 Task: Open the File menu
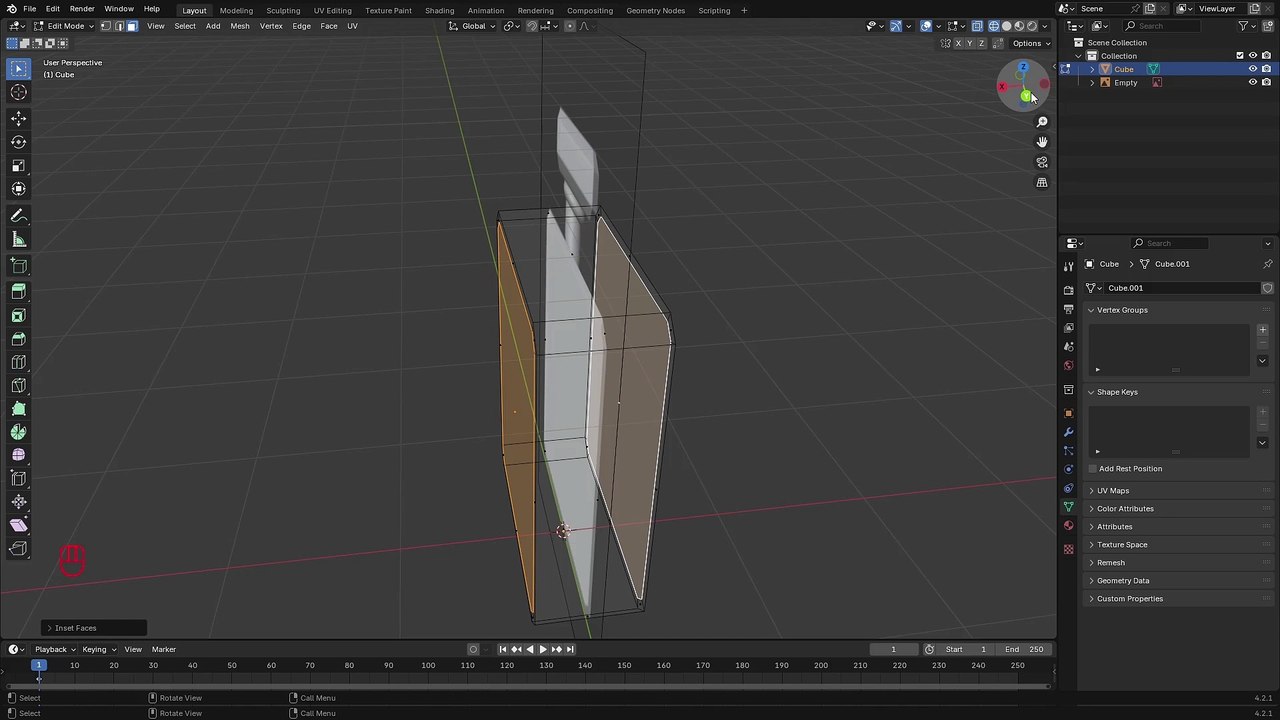[x=30, y=9]
